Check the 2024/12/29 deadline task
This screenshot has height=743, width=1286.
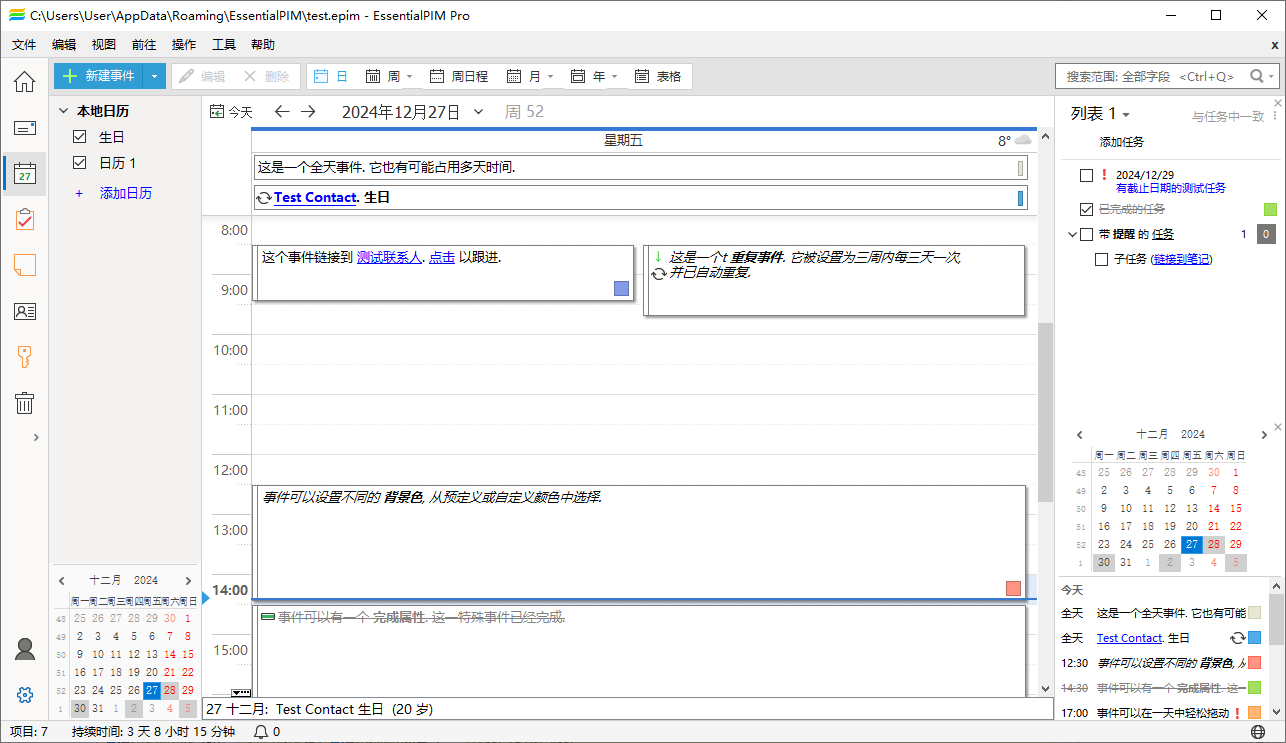click(1087, 175)
